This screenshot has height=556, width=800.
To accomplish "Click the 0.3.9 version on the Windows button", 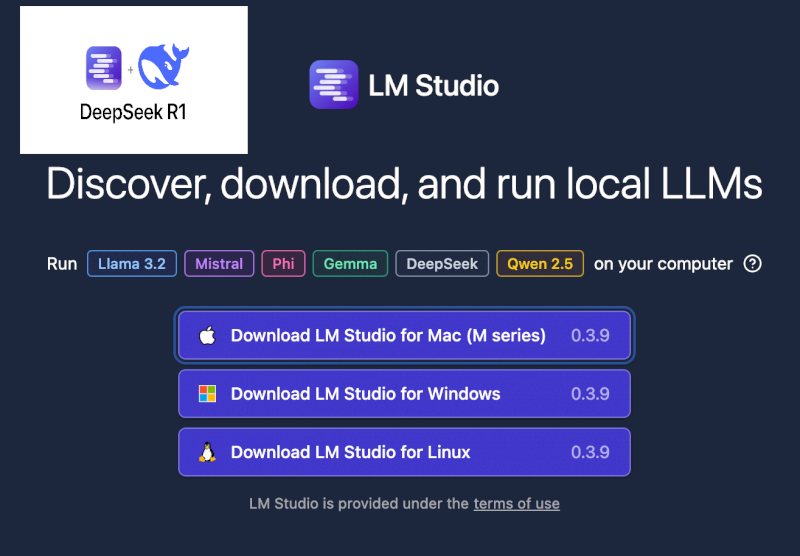I will point(590,394).
